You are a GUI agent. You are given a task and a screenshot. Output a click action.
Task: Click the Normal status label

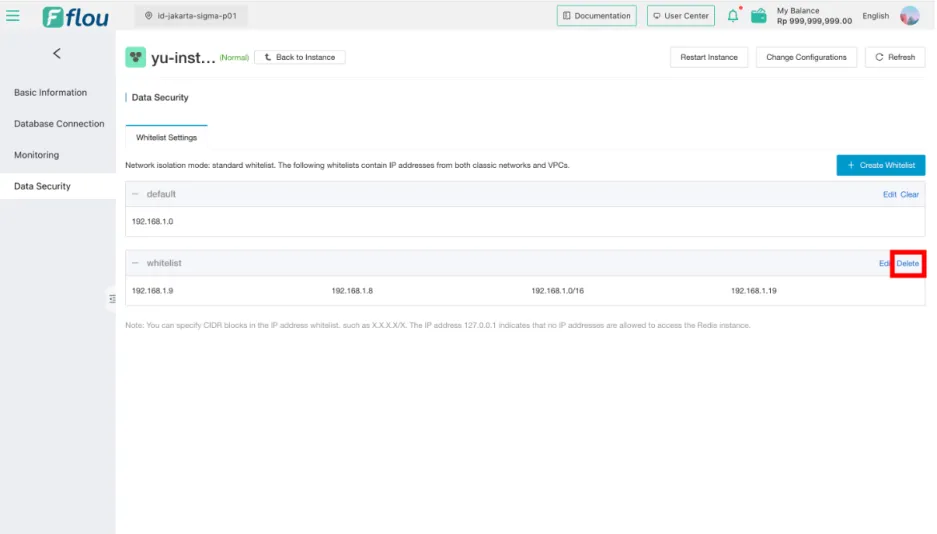coord(234,58)
